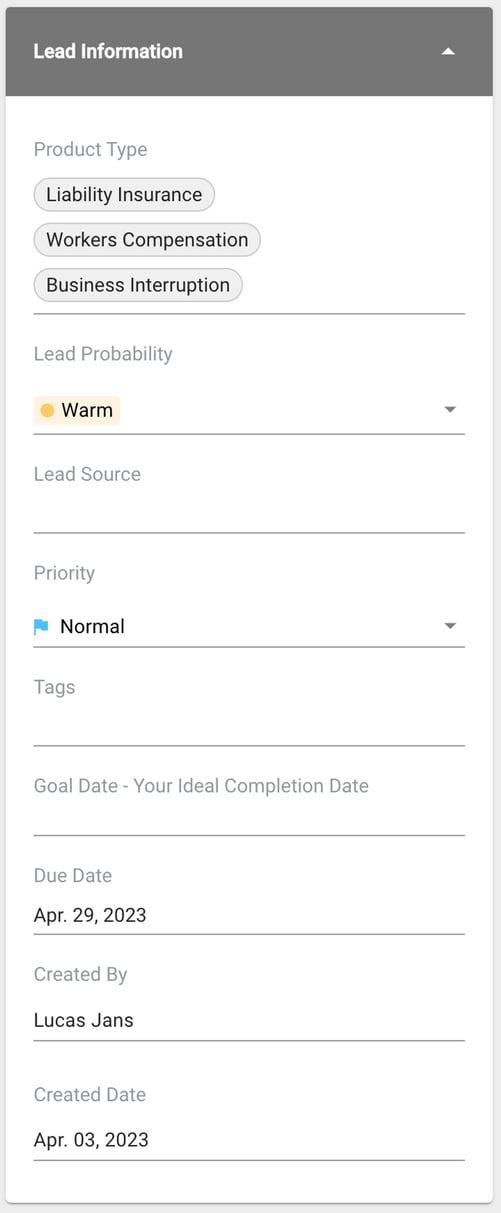Click the Product Type field label
The image size is (501, 1213).
90,149
